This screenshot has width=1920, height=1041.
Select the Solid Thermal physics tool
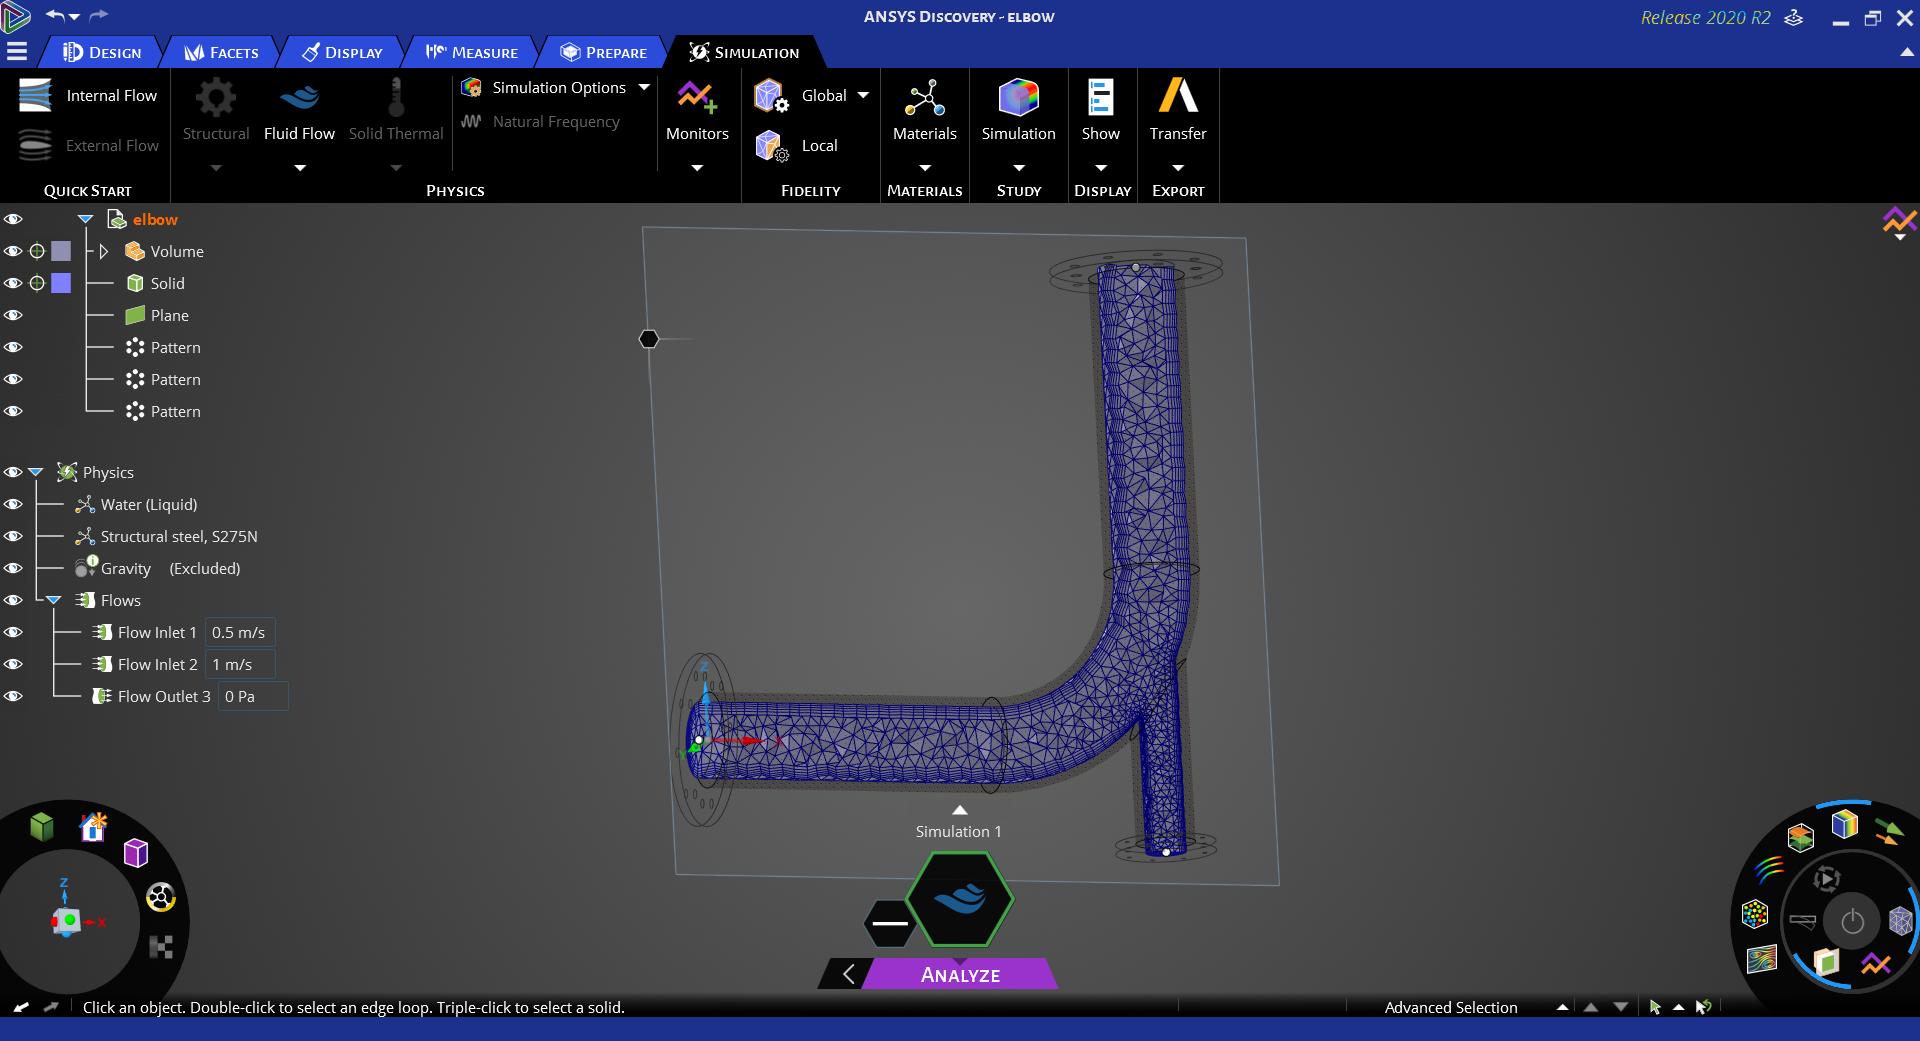[x=396, y=111]
